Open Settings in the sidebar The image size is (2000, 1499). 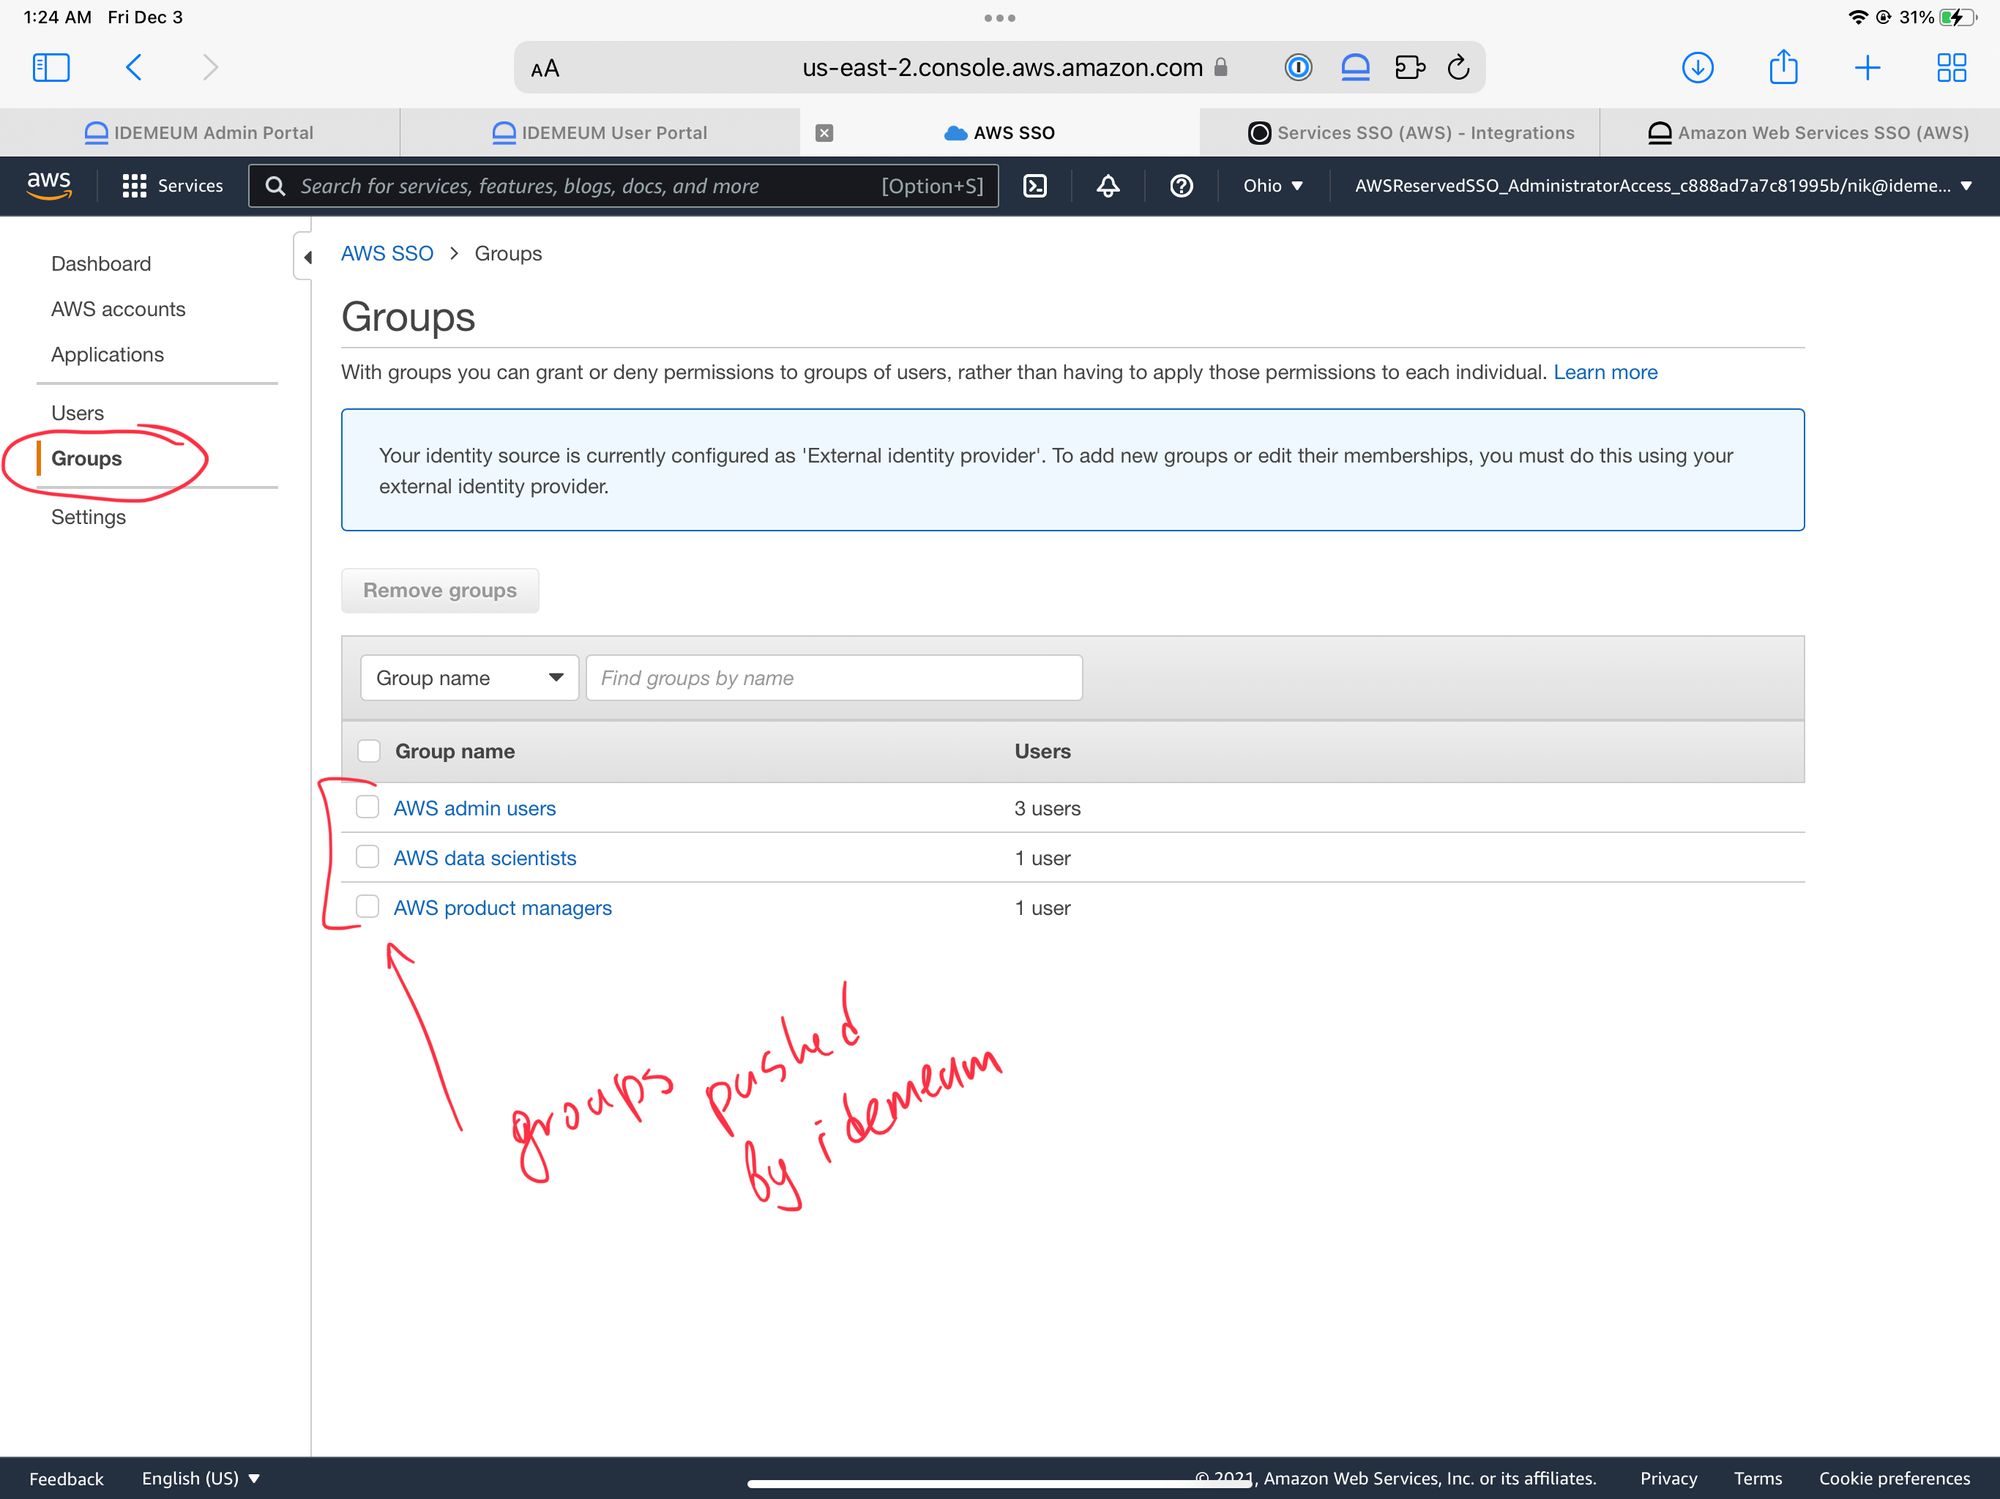(x=88, y=517)
